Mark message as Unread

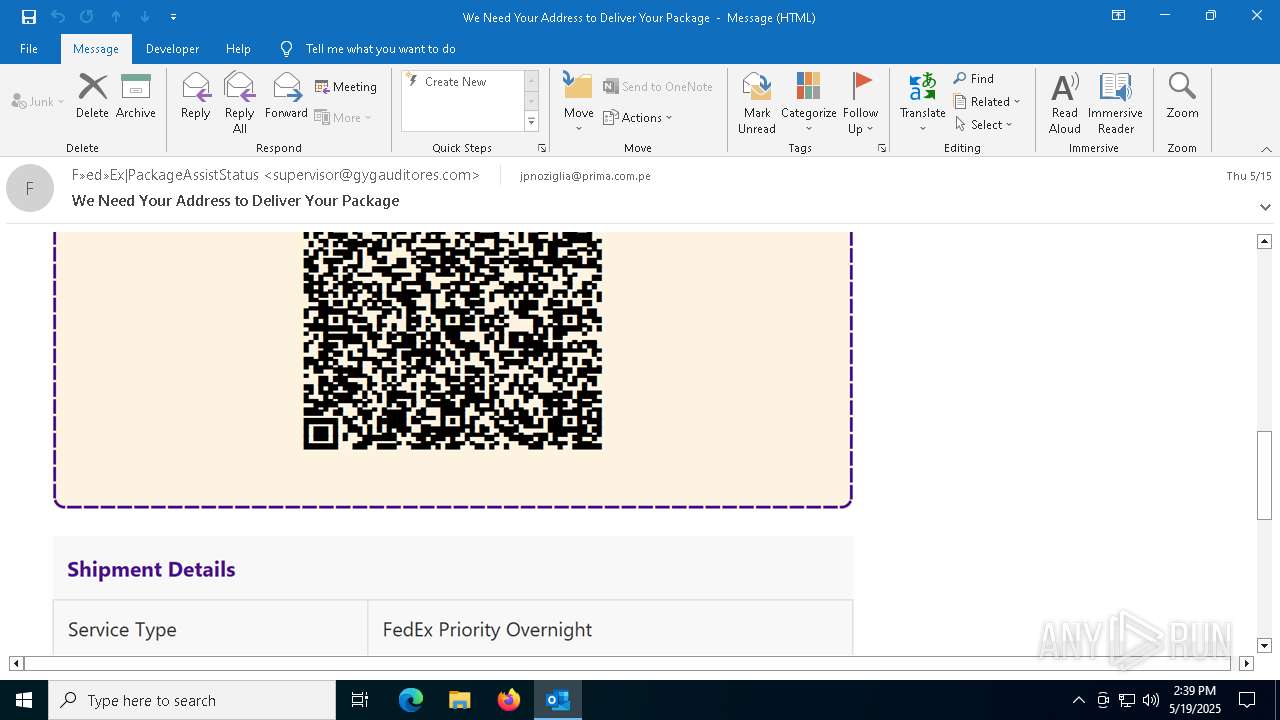coord(757,102)
